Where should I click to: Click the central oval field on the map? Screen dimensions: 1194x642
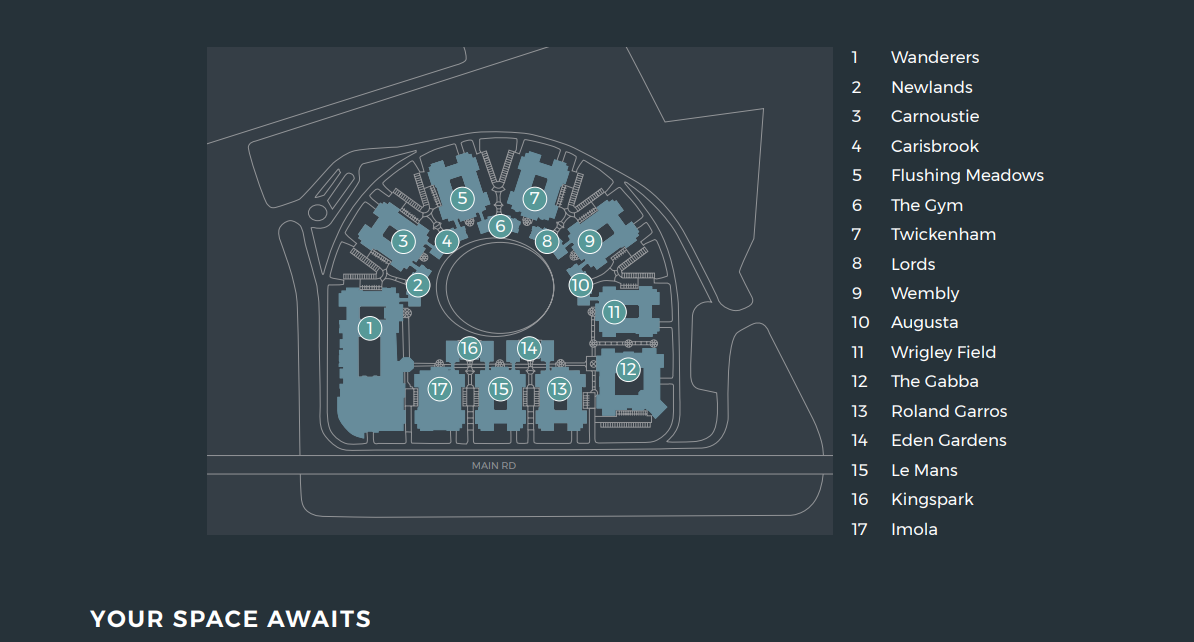click(497, 290)
